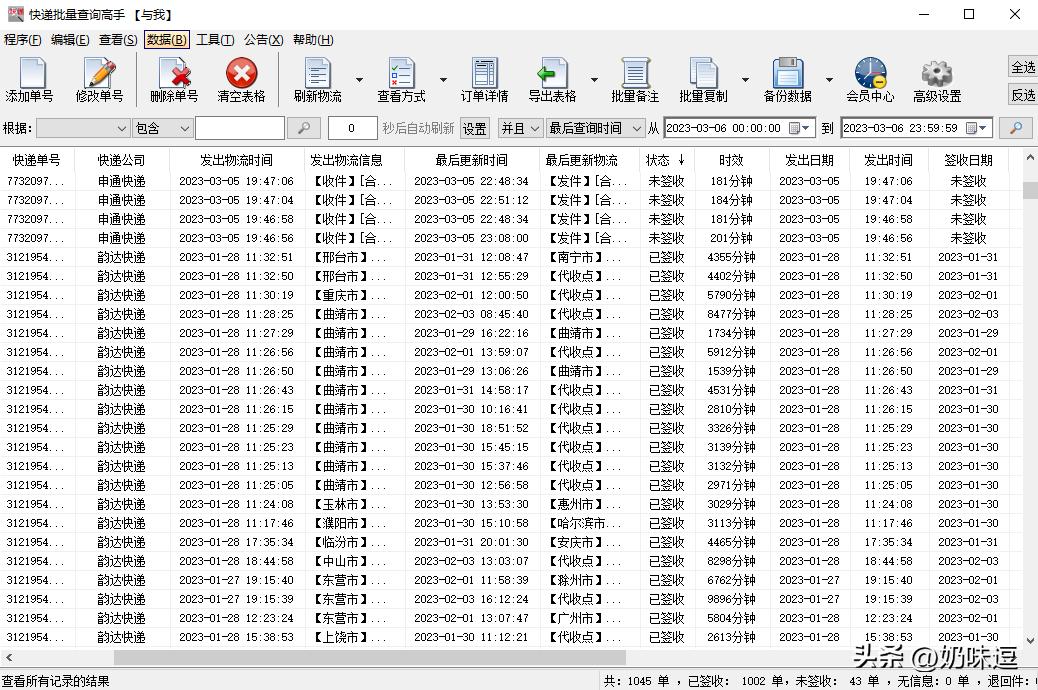Open 会员中心 (Member Center) icon
The image size is (1038, 690).
point(868,80)
